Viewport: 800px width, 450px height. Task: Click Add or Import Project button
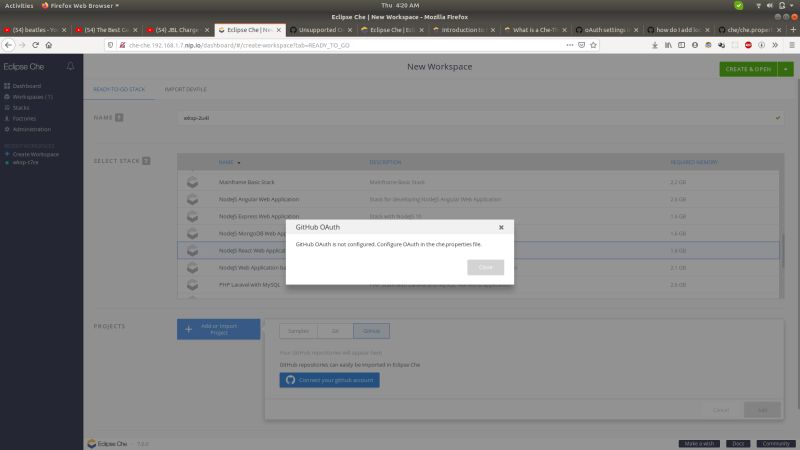pyautogui.click(x=218, y=329)
